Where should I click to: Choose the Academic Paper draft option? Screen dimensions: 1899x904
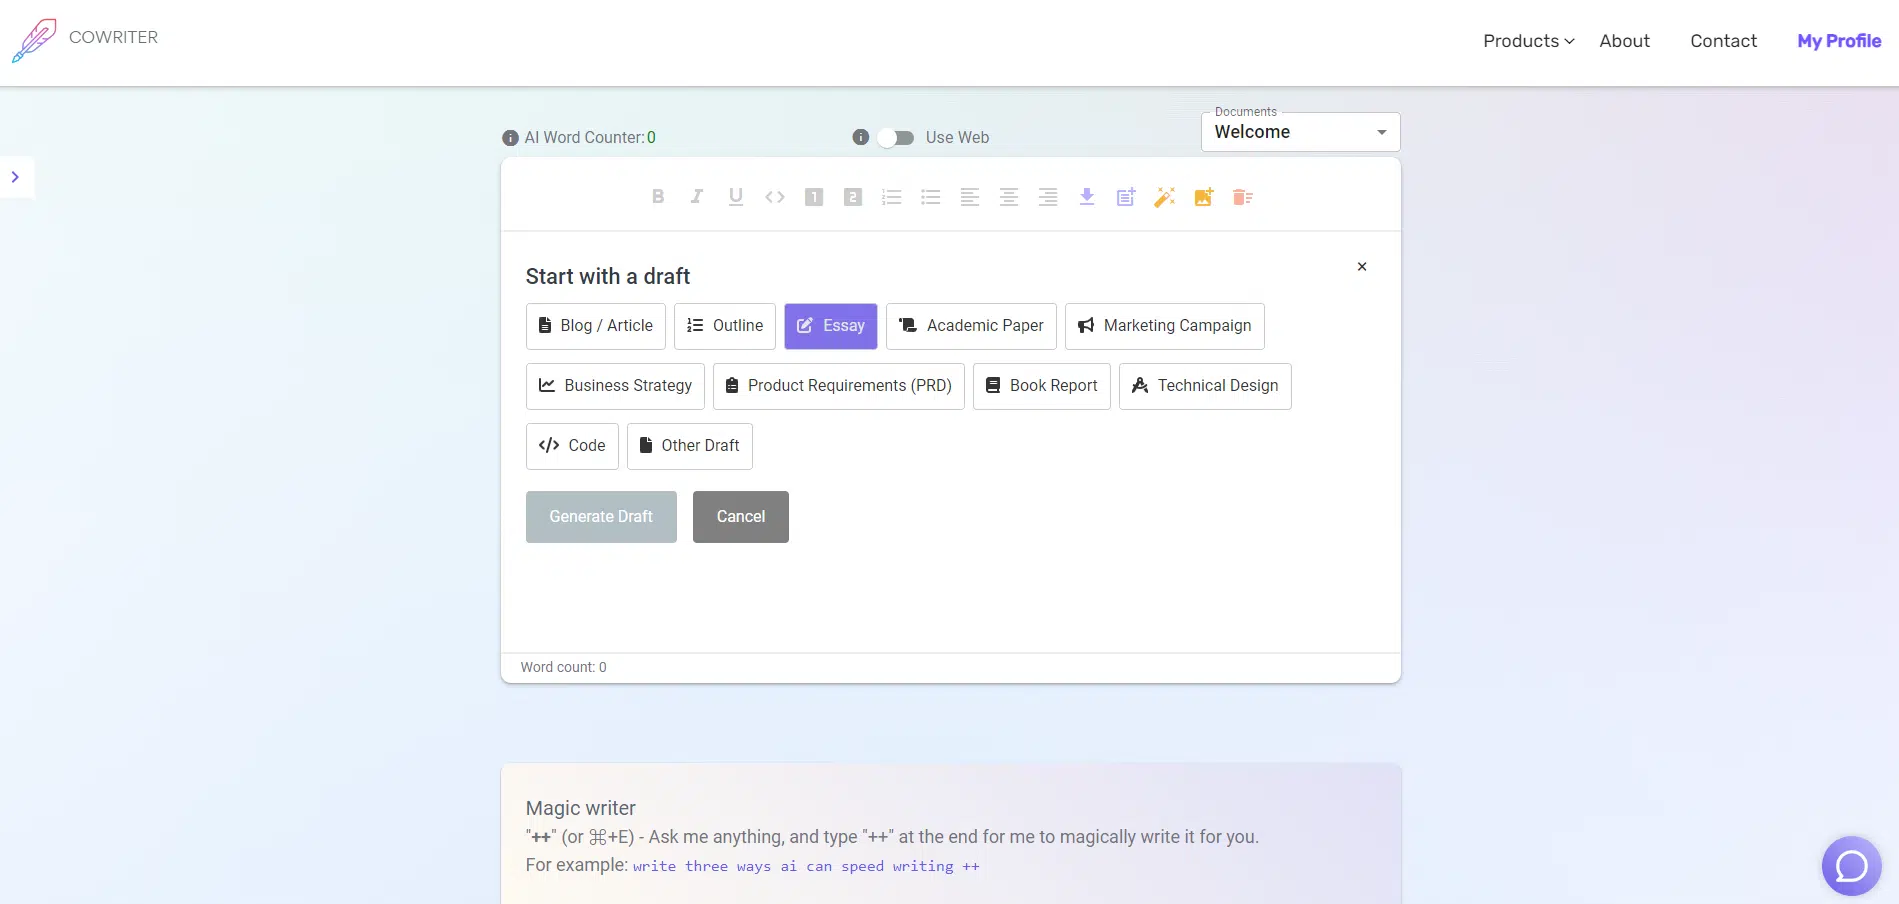(x=971, y=326)
